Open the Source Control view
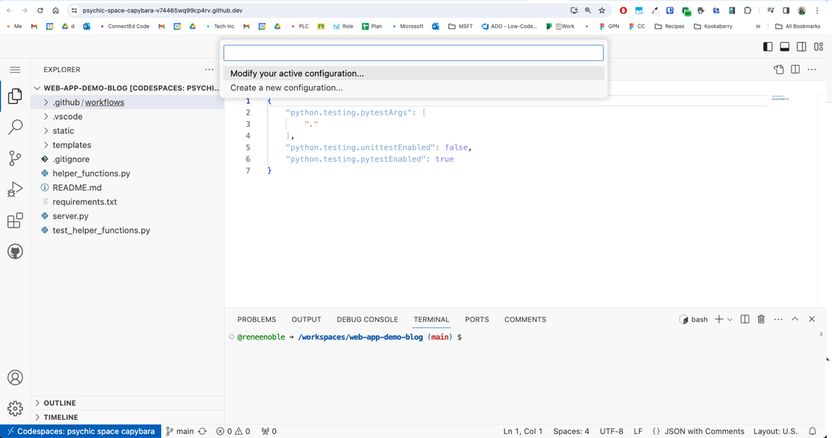This screenshot has height=438, width=832. pyautogui.click(x=15, y=158)
